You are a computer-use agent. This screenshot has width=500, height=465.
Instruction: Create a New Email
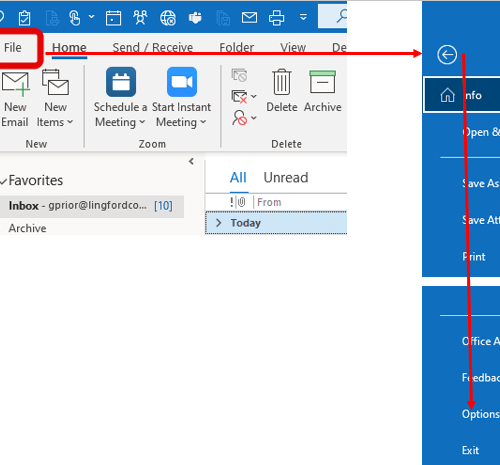click(x=15, y=99)
